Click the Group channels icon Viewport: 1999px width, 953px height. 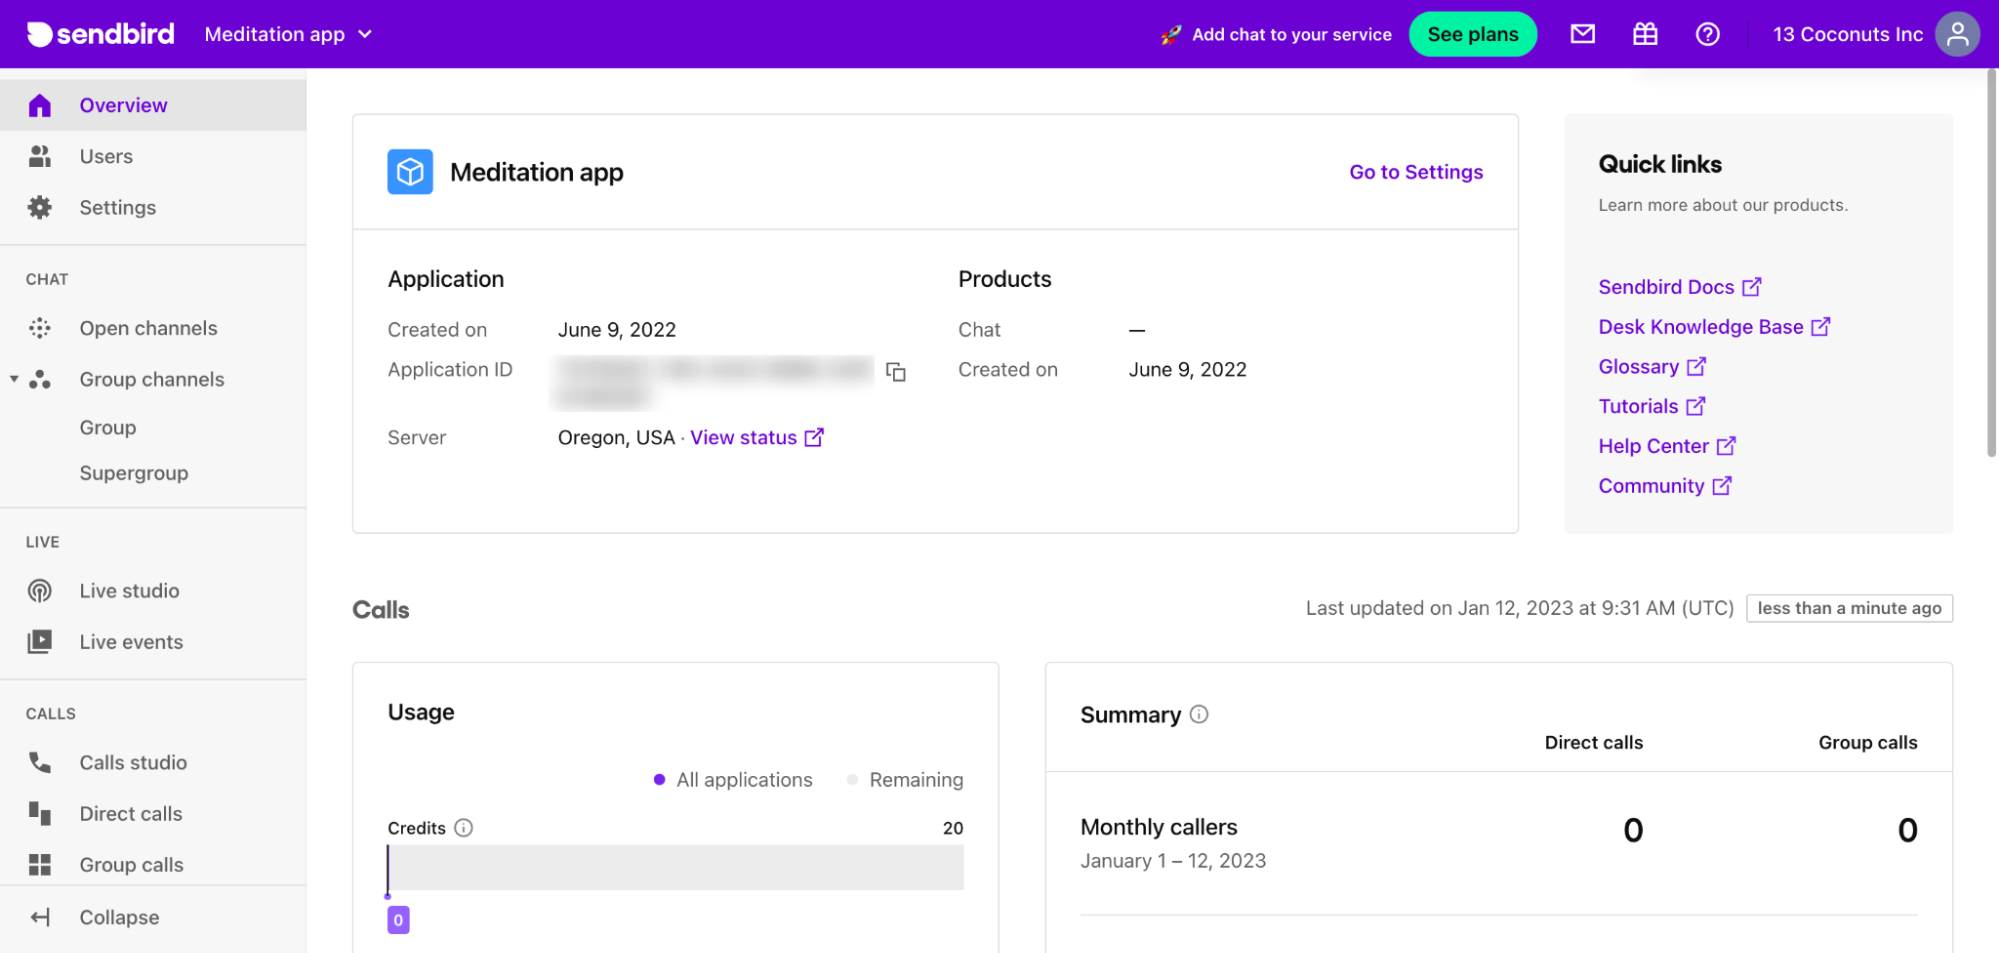[x=40, y=379]
